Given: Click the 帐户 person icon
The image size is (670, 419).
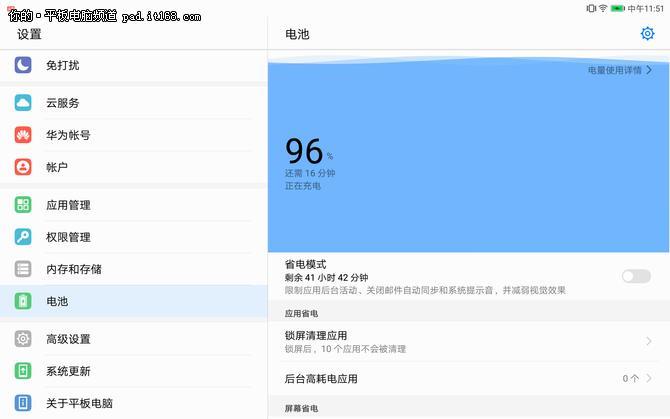Looking at the screenshot, I should point(23,167).
